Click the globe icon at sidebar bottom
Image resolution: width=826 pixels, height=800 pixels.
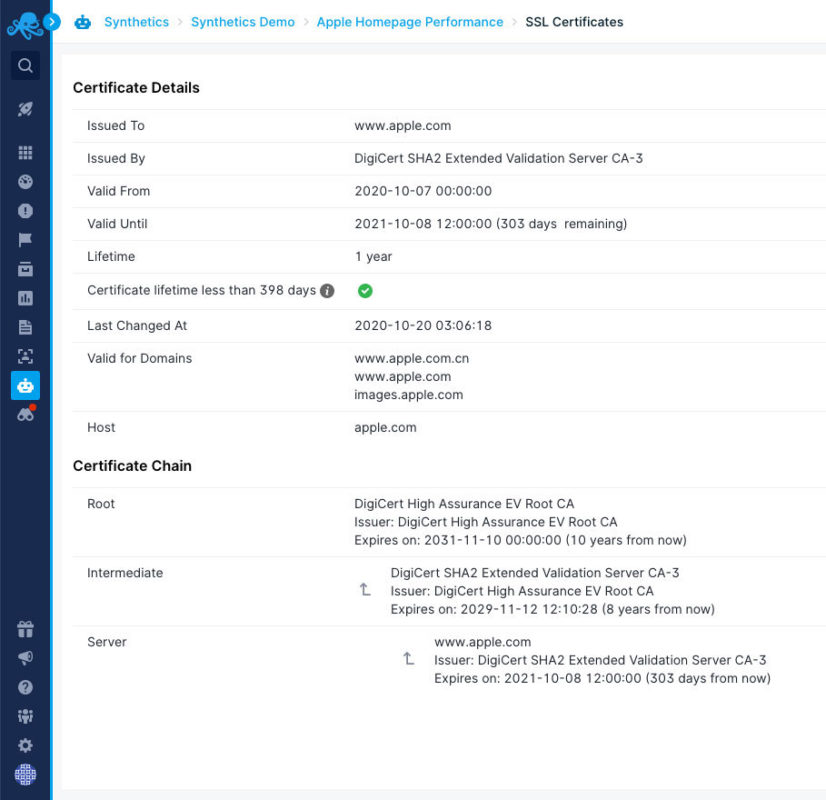click(25, 774)
